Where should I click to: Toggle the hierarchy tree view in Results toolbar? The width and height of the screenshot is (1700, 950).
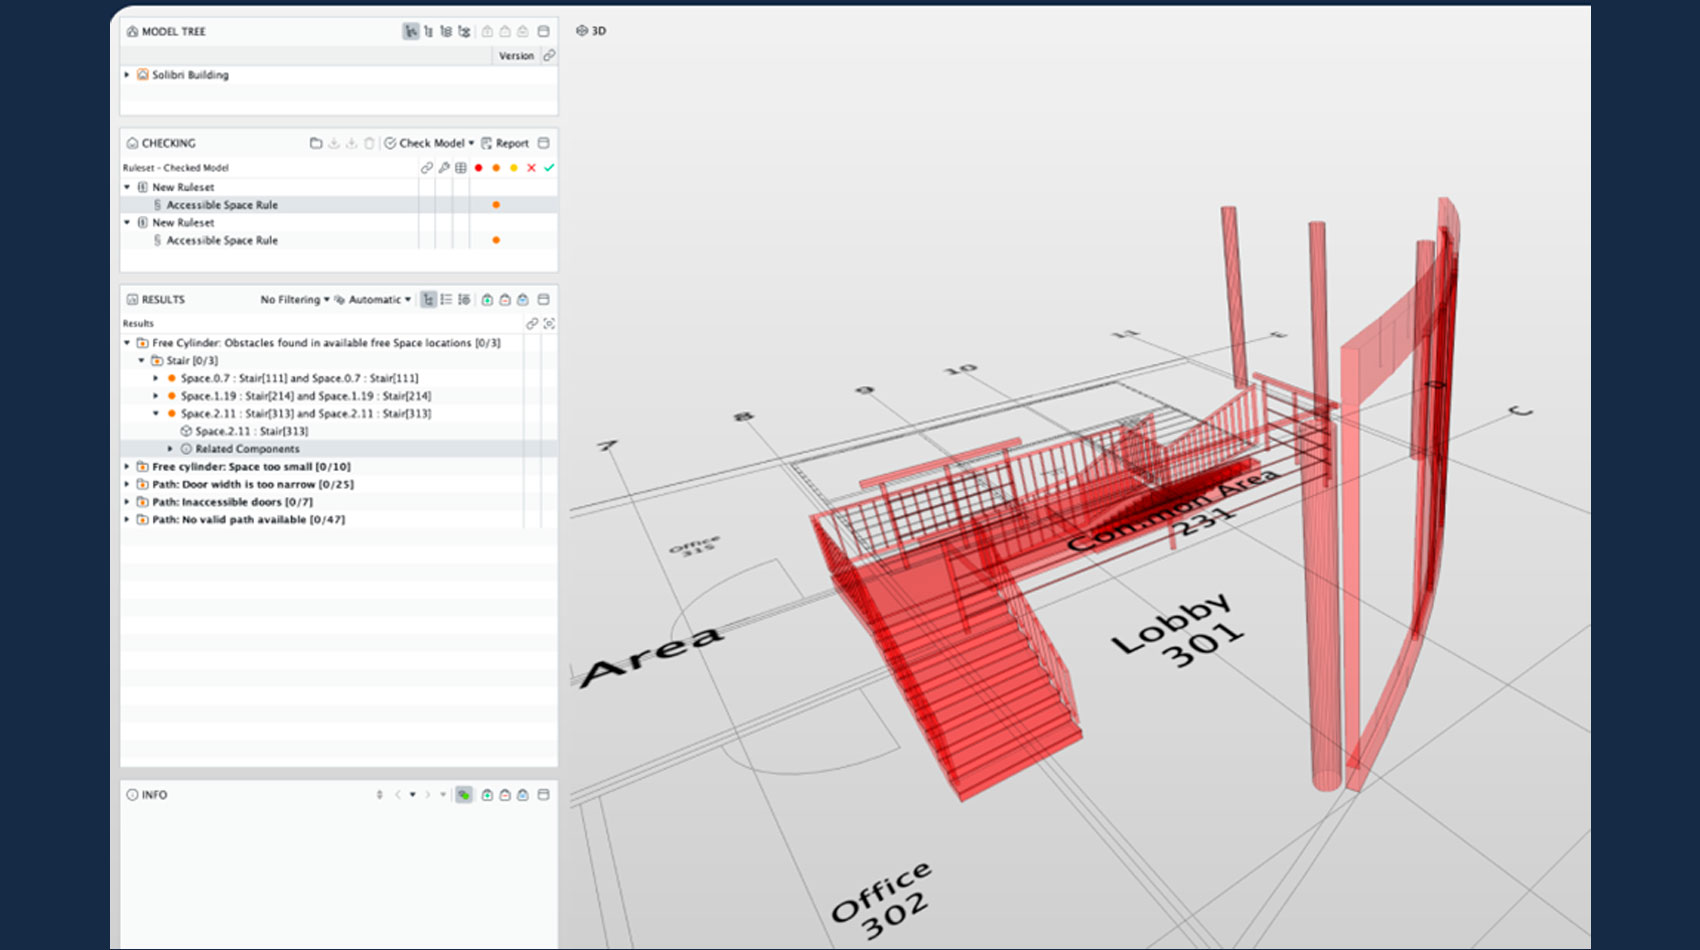428,300
